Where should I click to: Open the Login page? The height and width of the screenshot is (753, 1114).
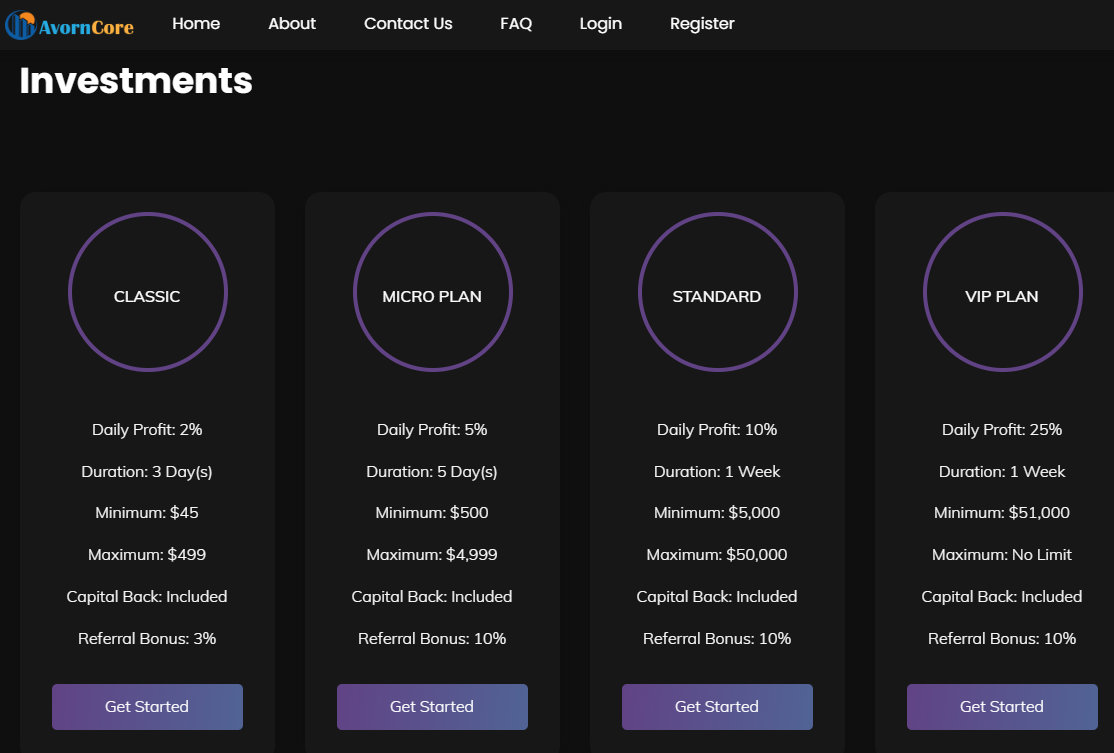point(600,24)
